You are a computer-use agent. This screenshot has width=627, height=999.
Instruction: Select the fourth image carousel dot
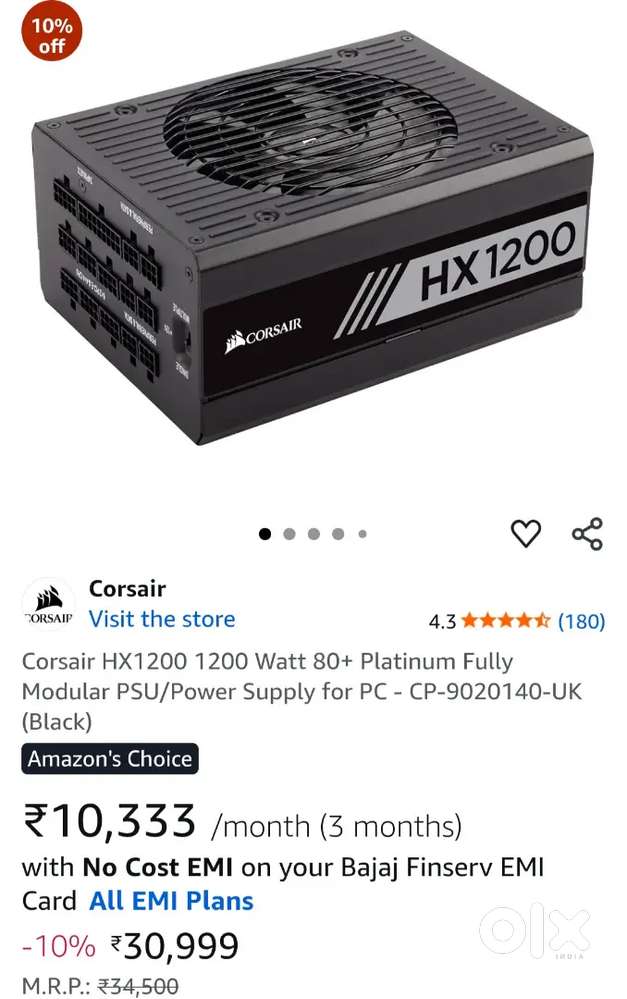click(338, 534)
